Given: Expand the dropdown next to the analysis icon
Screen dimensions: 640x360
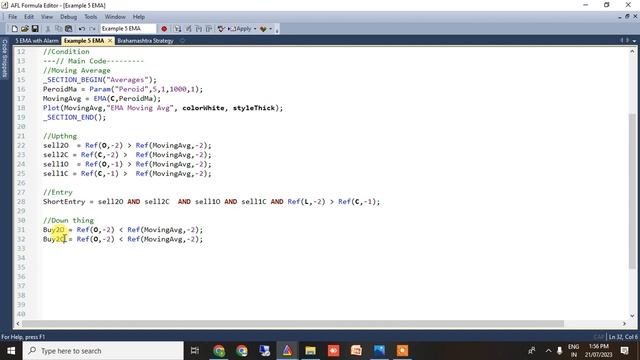Looking at the screenshot, I should (x=271, y=29).
